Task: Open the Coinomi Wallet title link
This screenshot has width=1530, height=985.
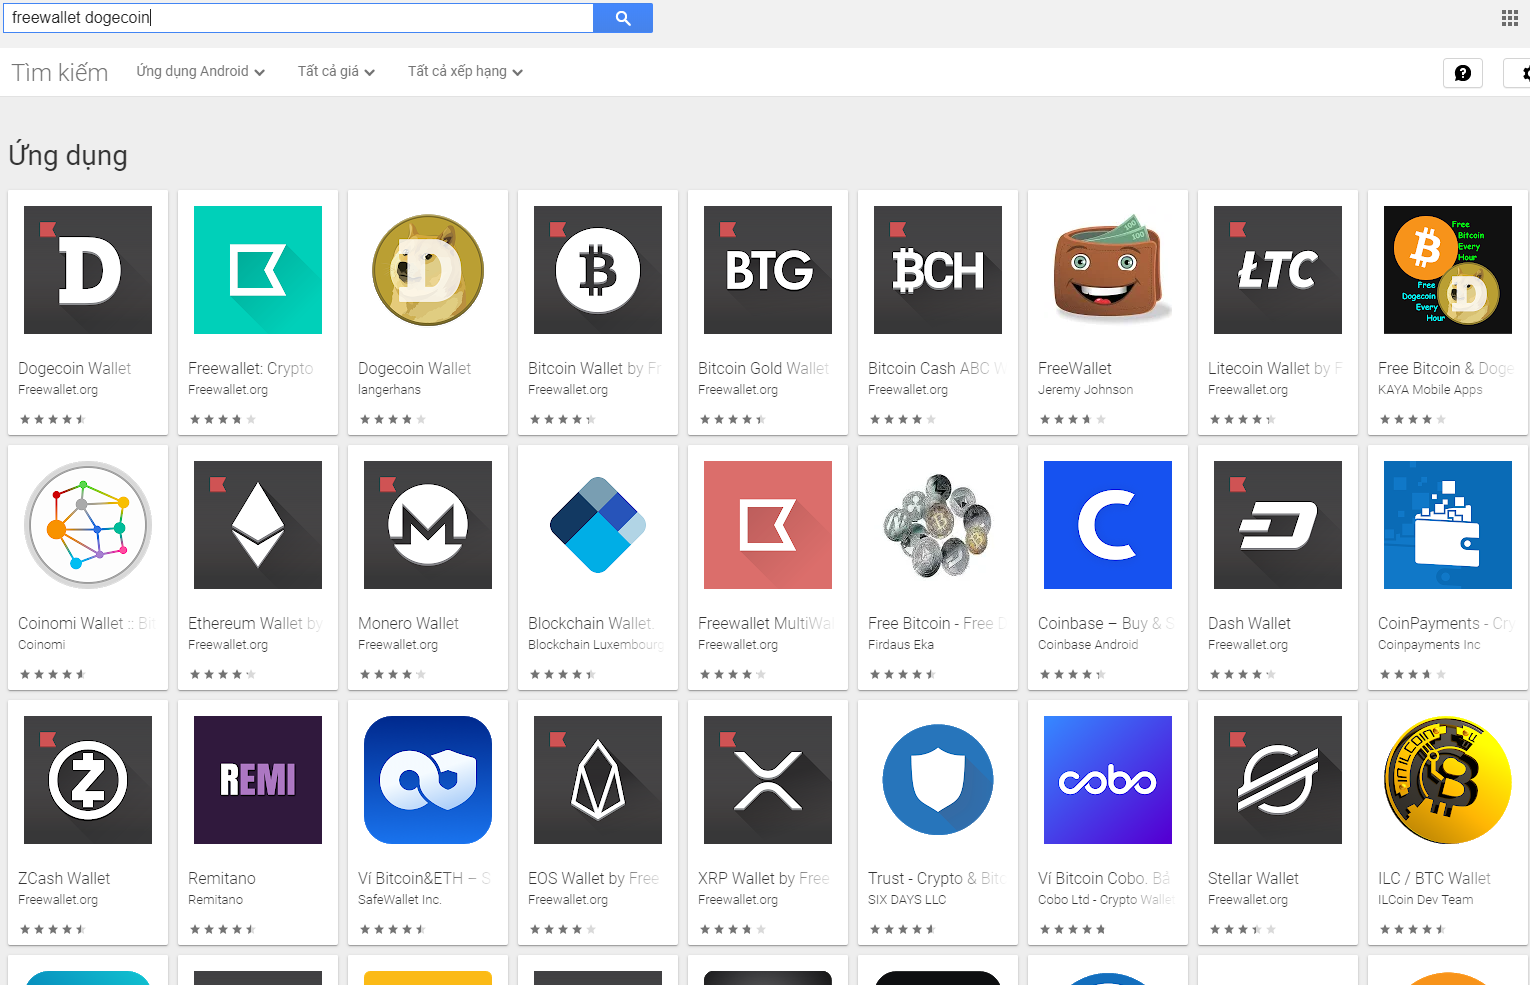Action: point(87,623)
